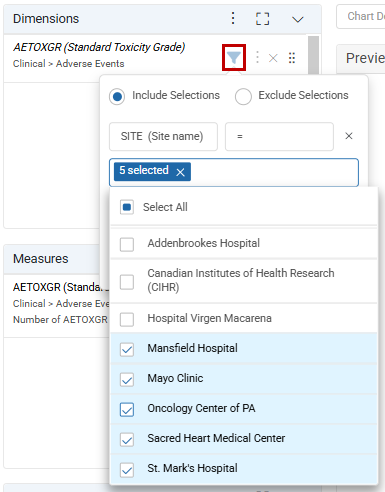
Task: Expand Dimensions panel to full screen
Action: pos(262,19)
